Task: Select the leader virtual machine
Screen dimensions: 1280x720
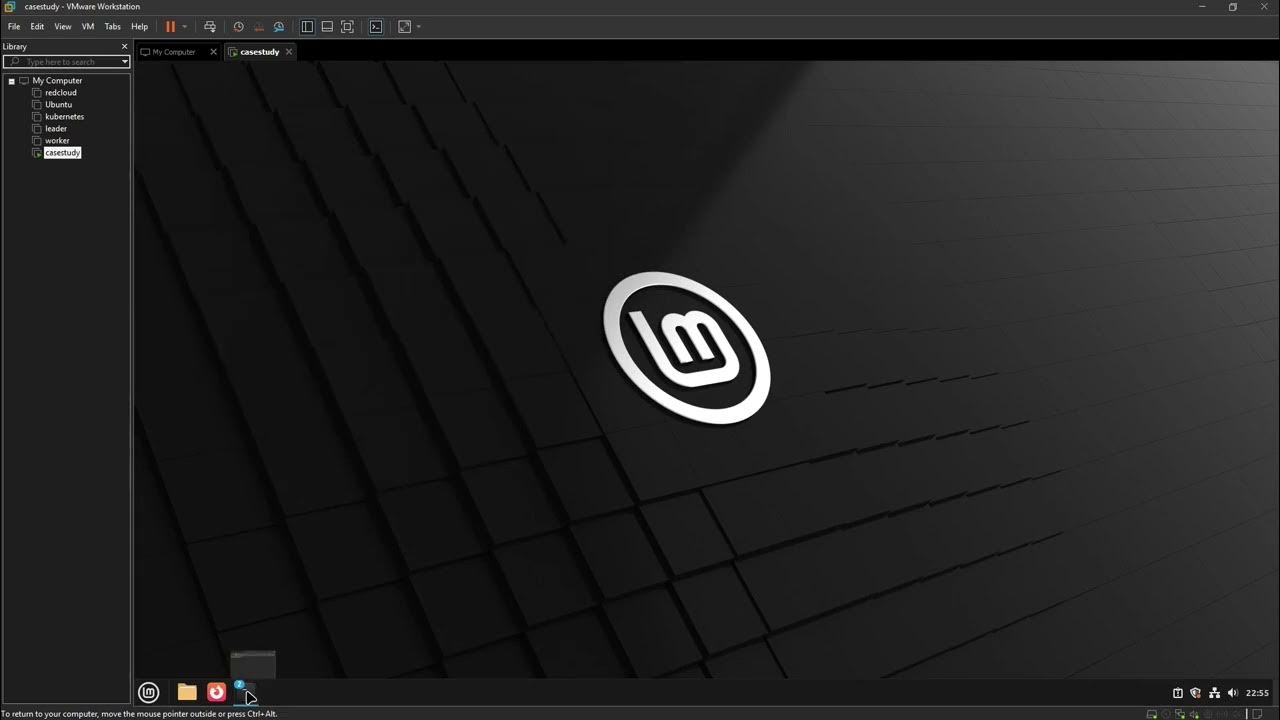Action: click(56, 129)
